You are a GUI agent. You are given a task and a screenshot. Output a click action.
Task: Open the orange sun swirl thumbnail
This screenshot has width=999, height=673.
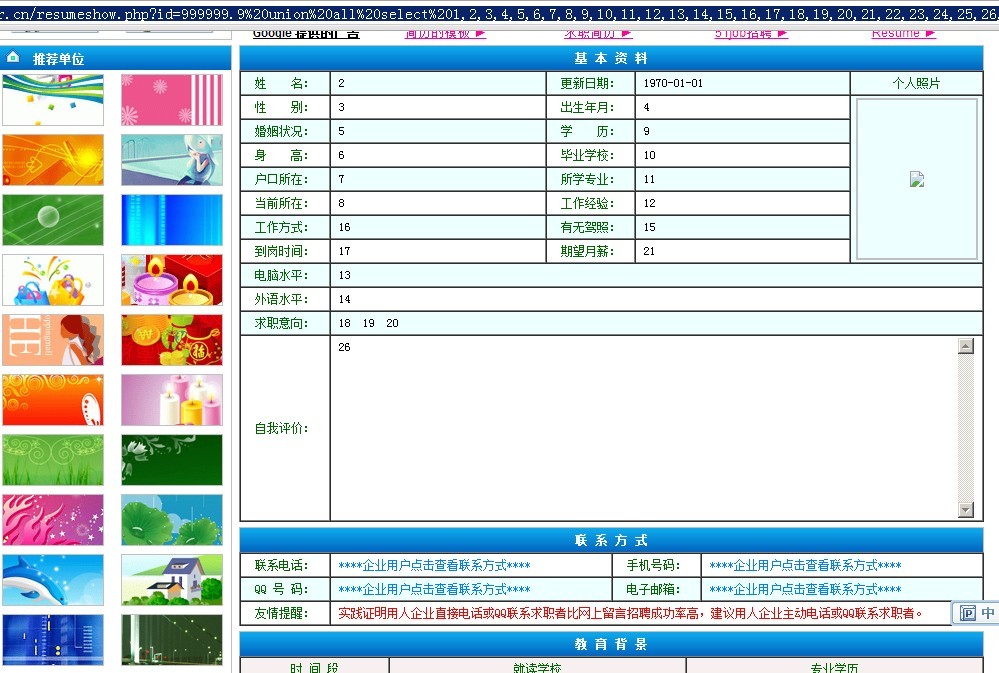[53, 160]
